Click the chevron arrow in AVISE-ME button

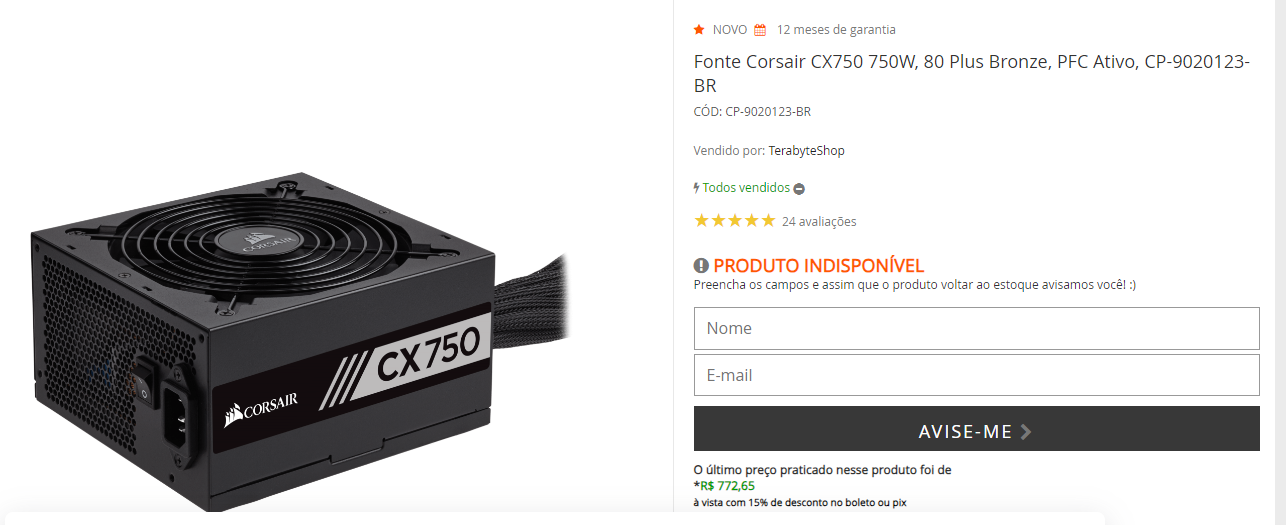click(1026, 432)
